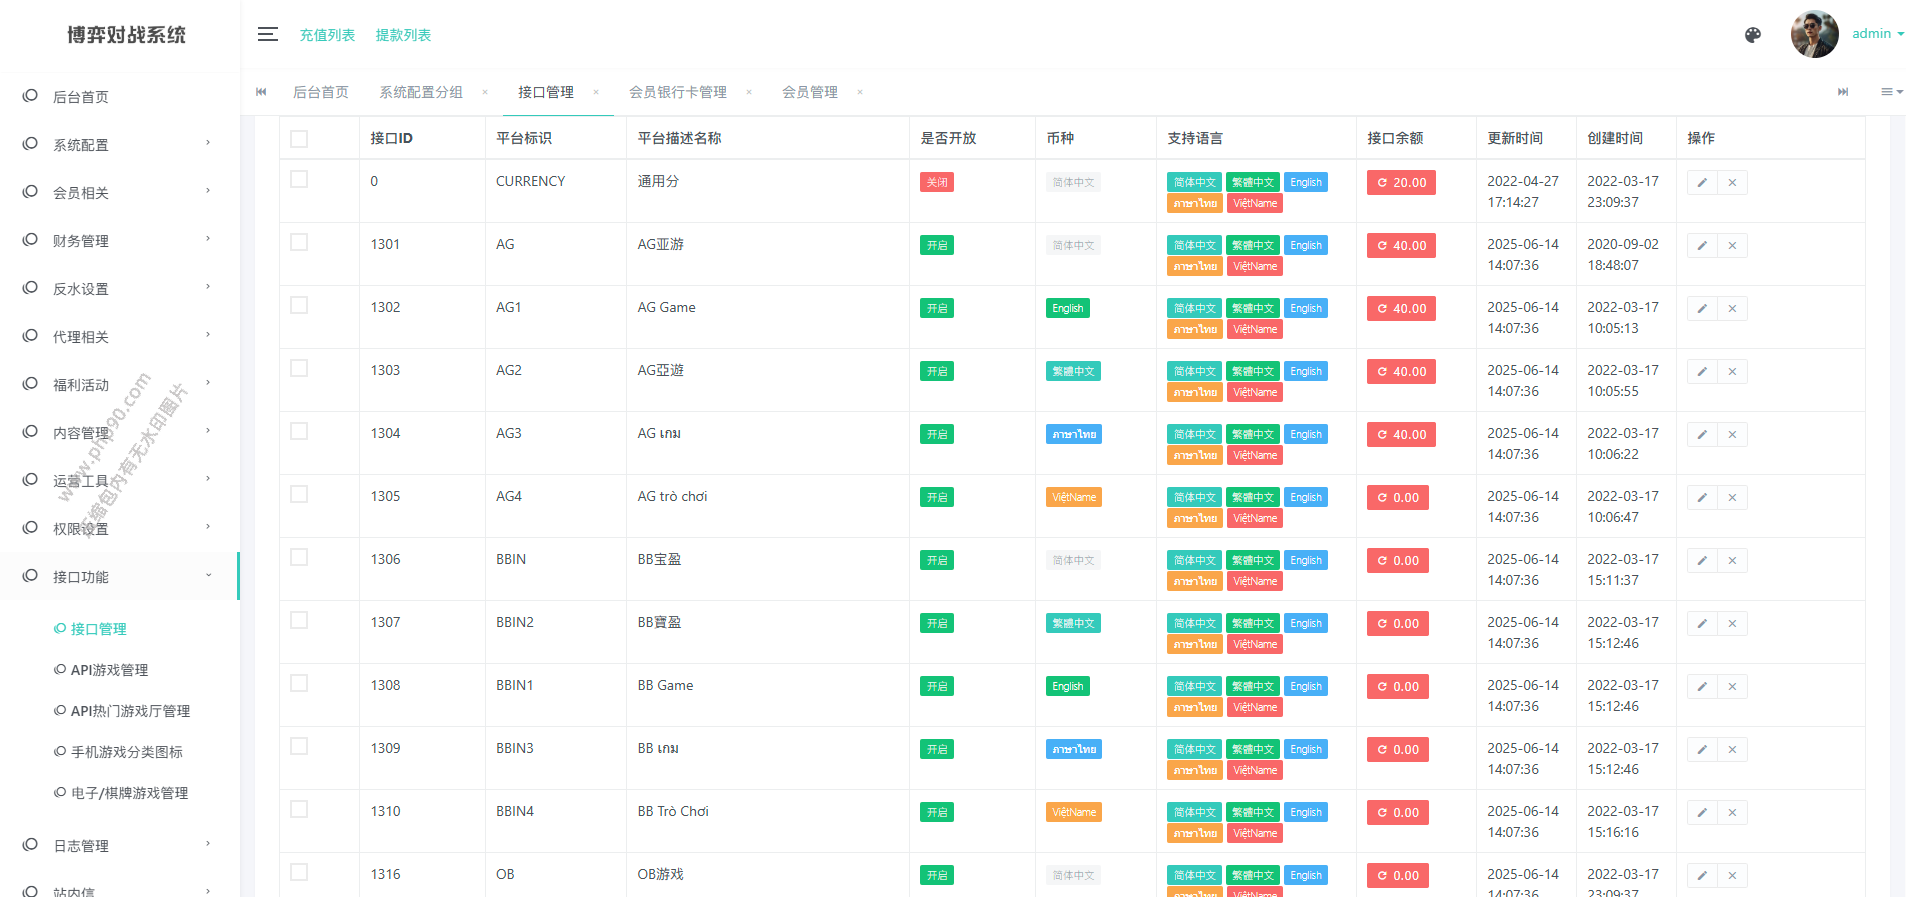Click the admin profile avatar
The height and width of the screenshot is (897, 1906).
(1814, 35)
